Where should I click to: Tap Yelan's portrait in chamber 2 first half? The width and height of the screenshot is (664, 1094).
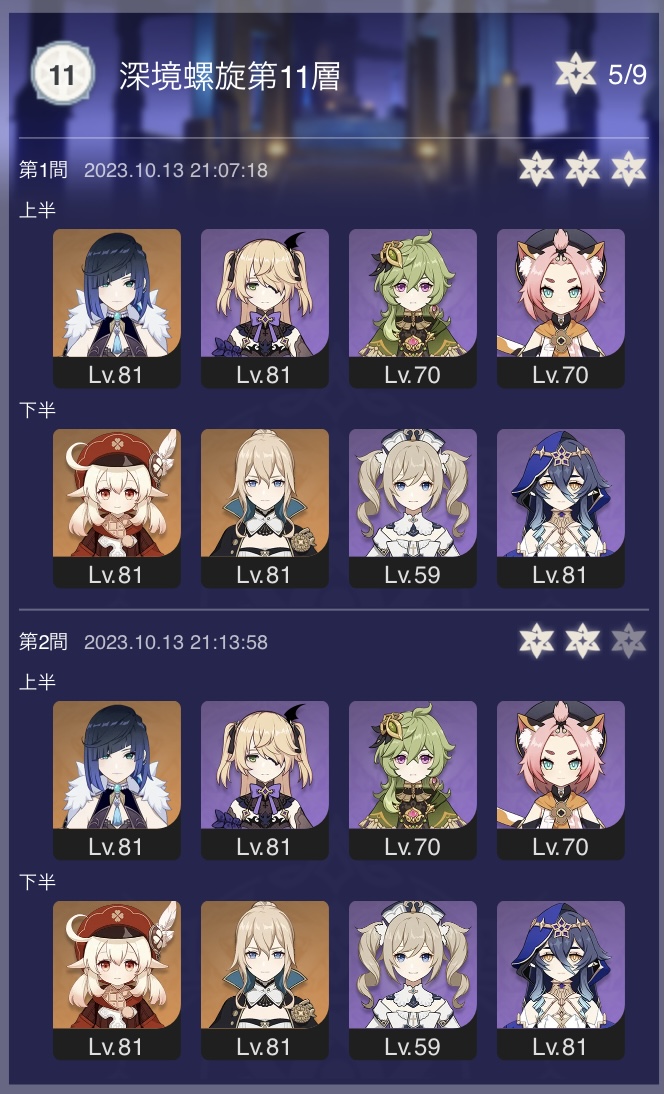click(116, 780)
